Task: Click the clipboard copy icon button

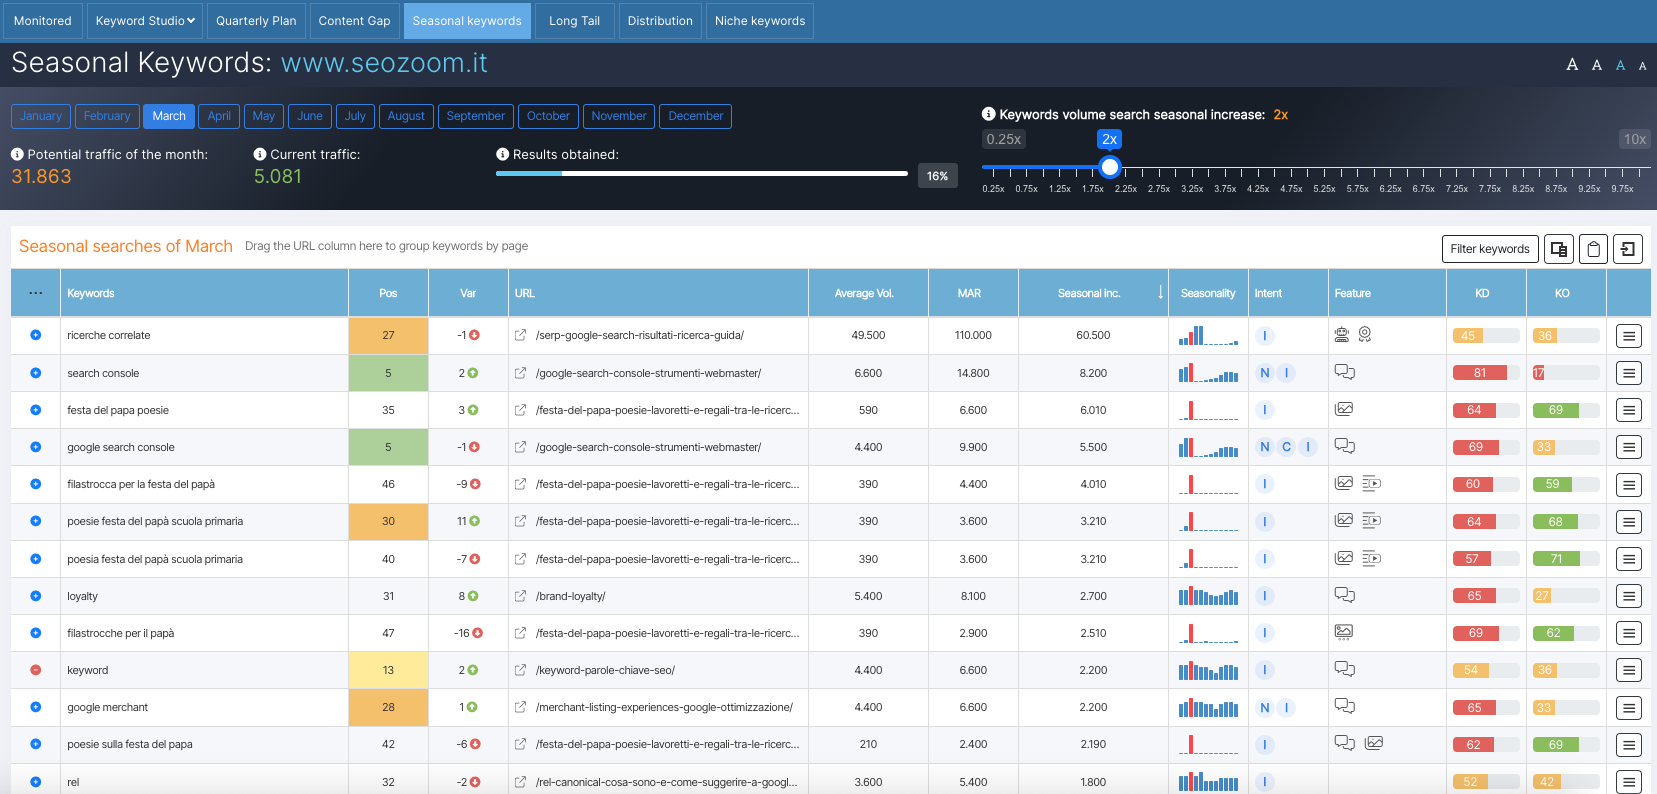Action: click(x=1594, y=249)
